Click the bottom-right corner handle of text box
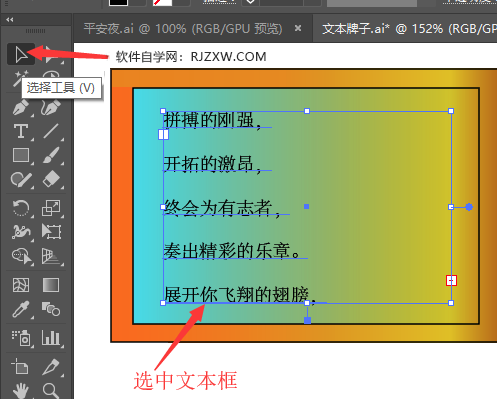 [x=451, y=303]
